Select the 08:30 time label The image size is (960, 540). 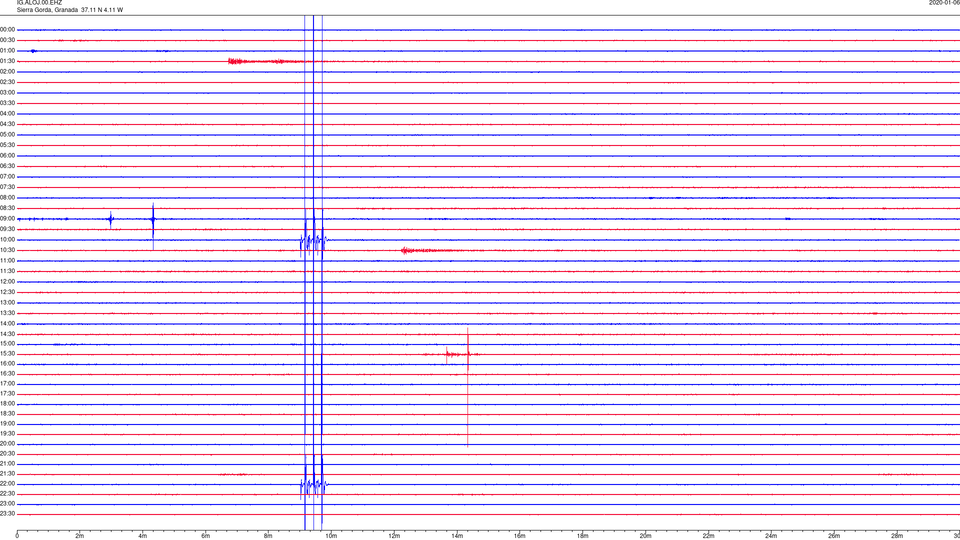click(x=7, y=208)
